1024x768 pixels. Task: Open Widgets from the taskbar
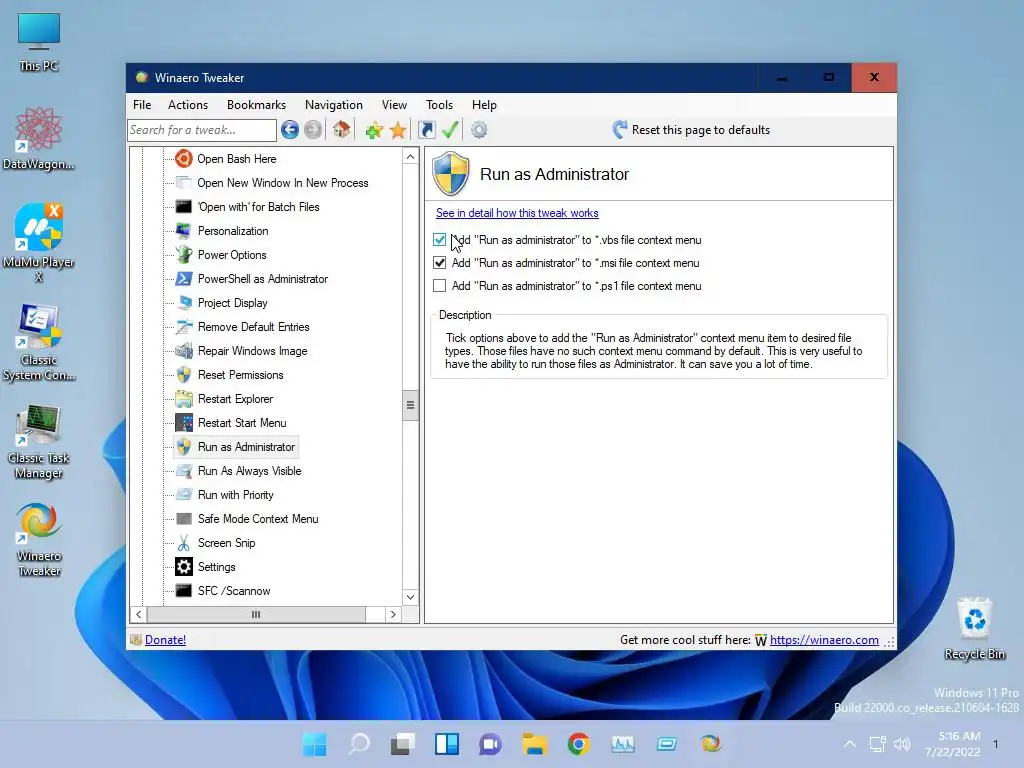(x=447, y=744)
